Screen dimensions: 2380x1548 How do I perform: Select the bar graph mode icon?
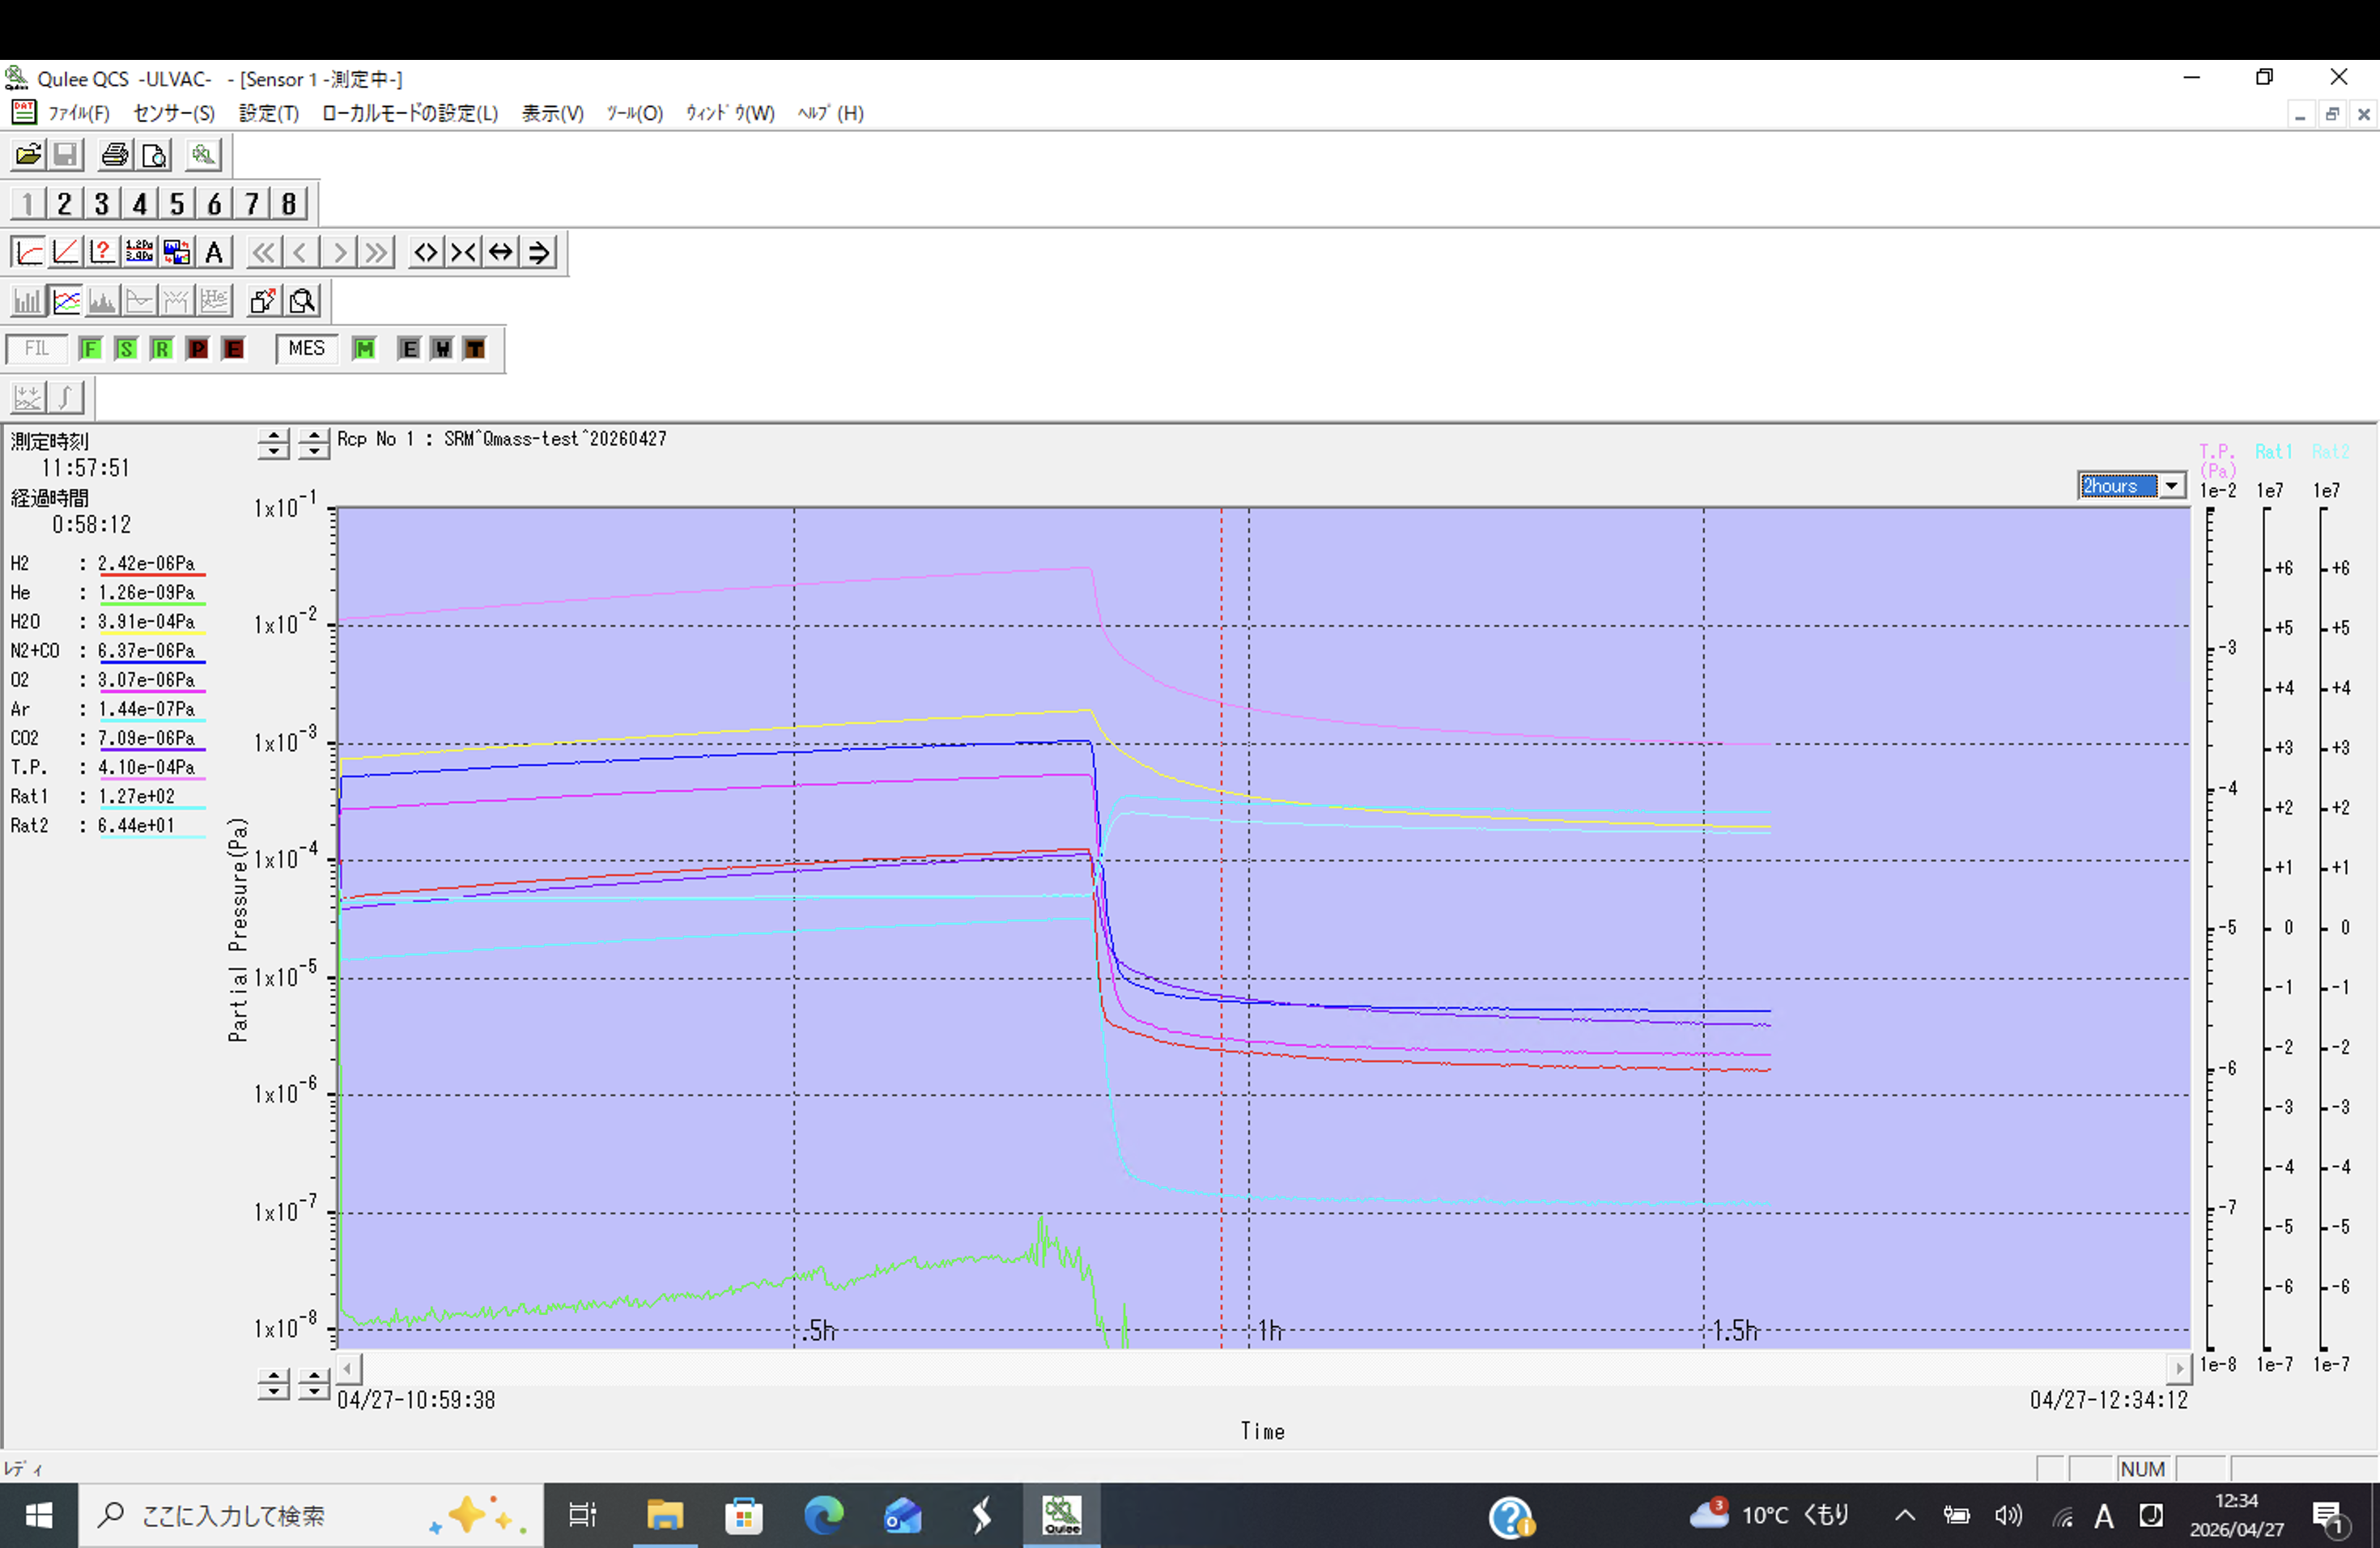pyautogui.click(x=28, y=301)
